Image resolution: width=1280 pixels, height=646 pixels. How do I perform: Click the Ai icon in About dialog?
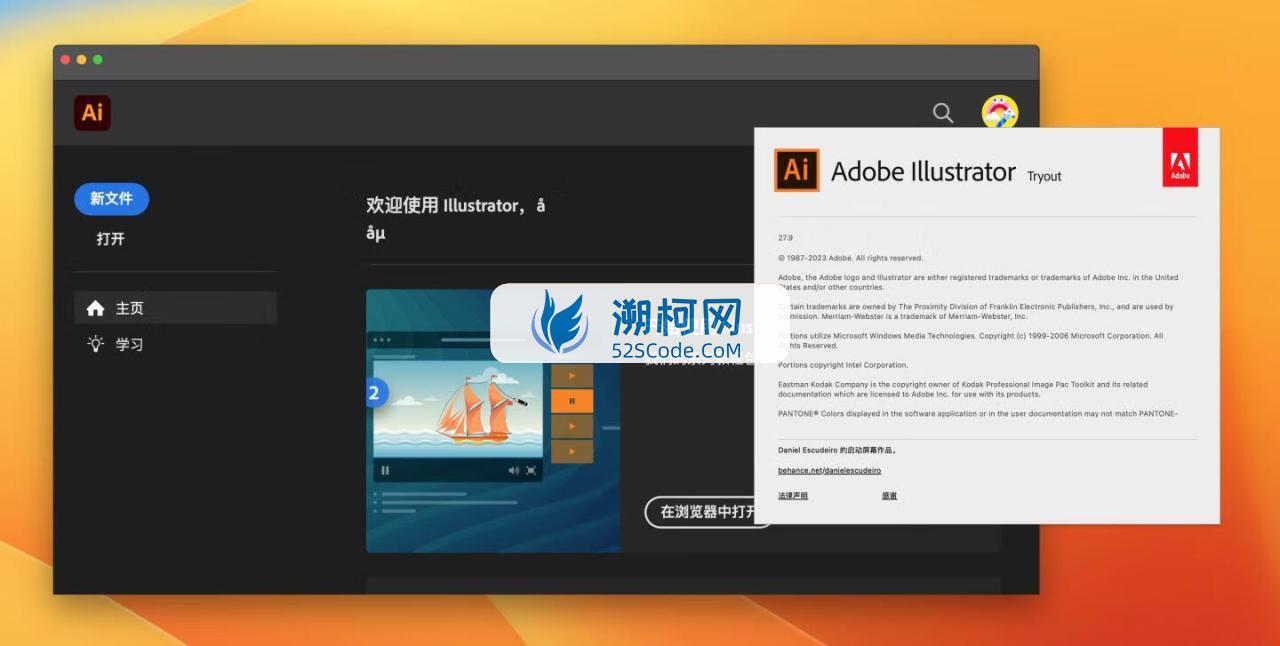pos(796,170)
